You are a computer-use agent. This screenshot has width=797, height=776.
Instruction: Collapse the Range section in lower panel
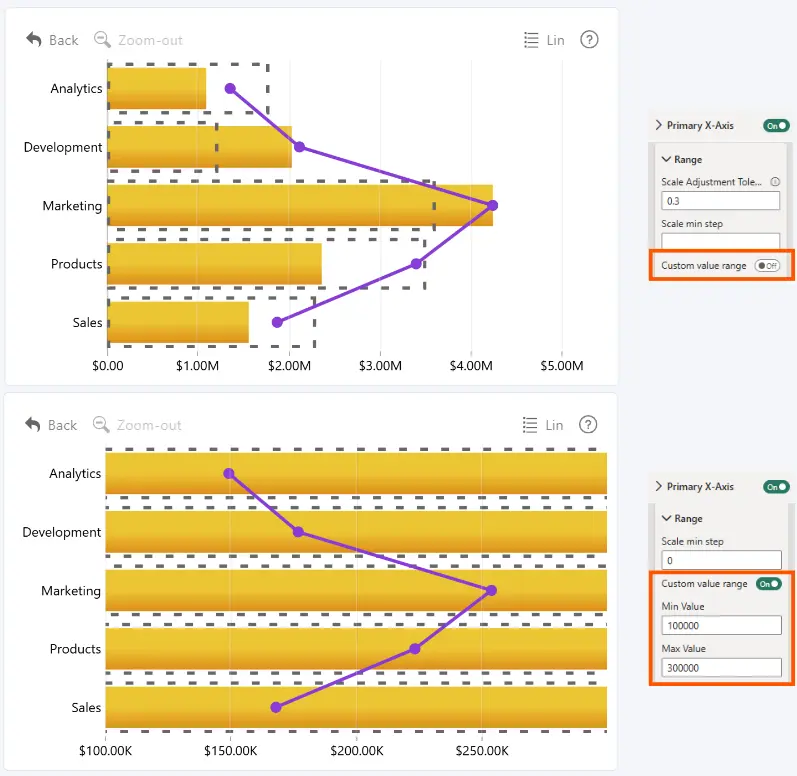[x=666, y=518]
